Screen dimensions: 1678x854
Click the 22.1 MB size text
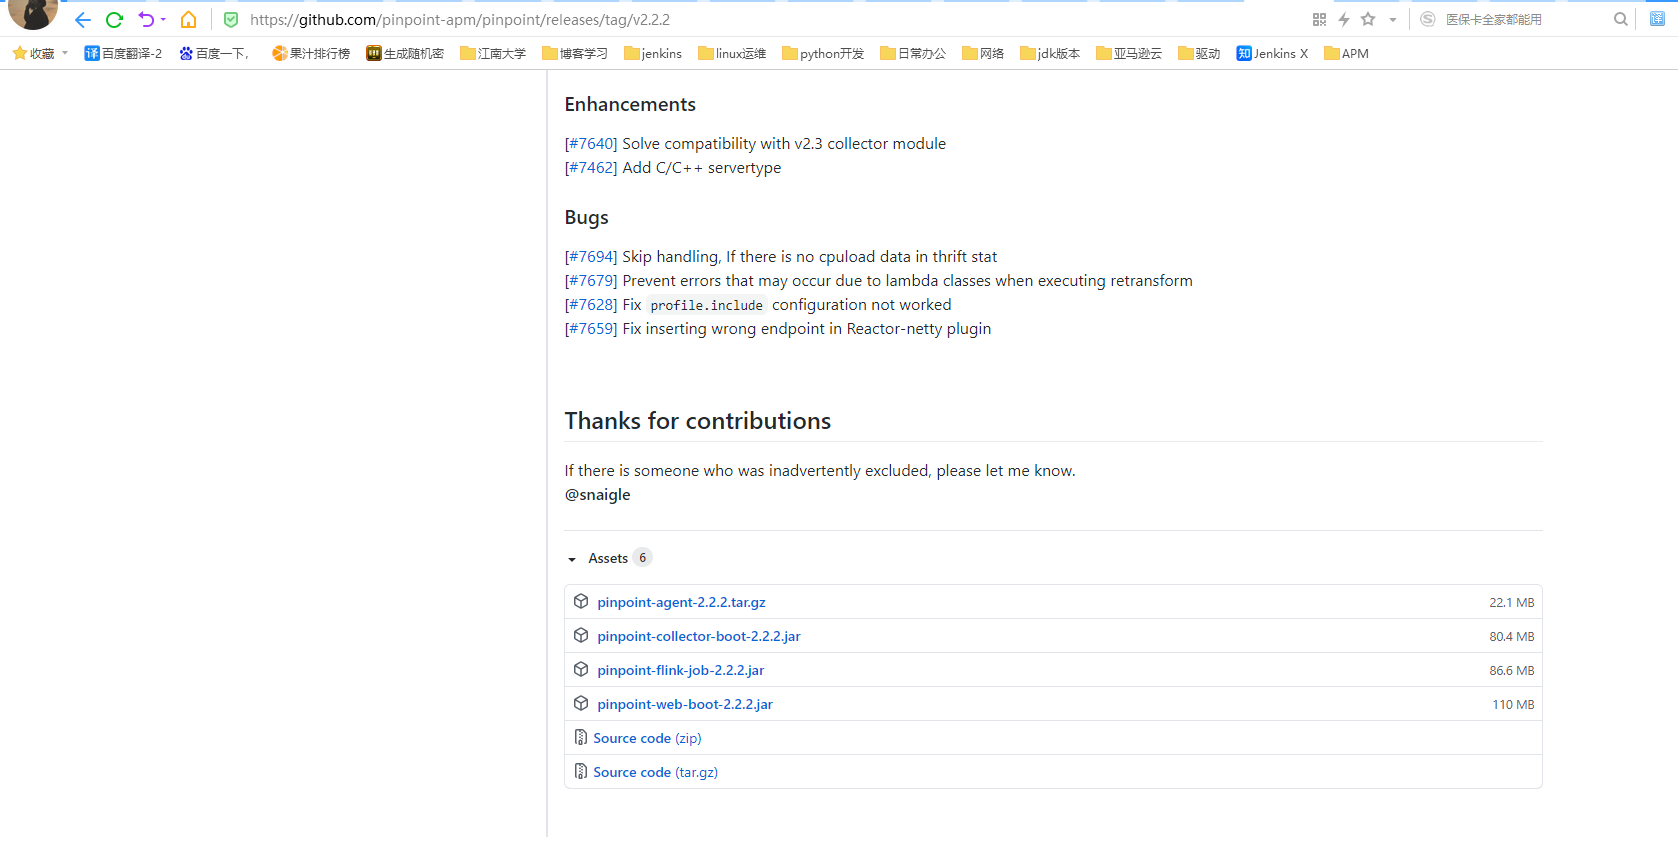point(1512,603)
